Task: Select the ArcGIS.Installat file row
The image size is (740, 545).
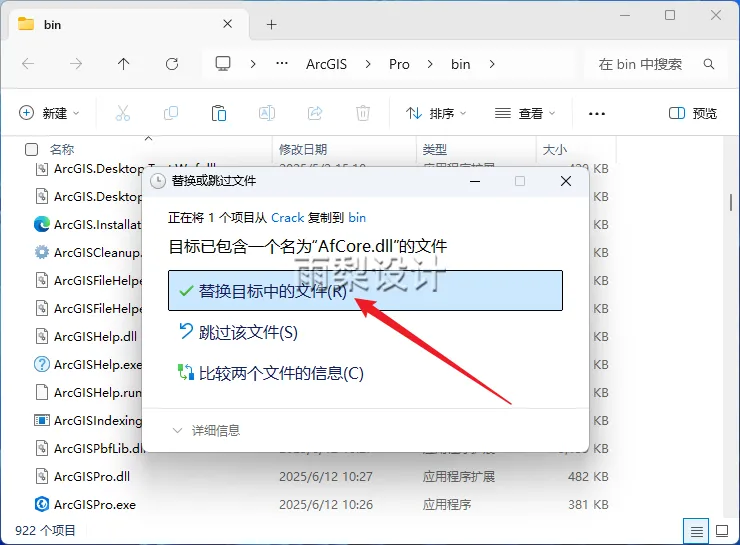Action: (97, 225)
